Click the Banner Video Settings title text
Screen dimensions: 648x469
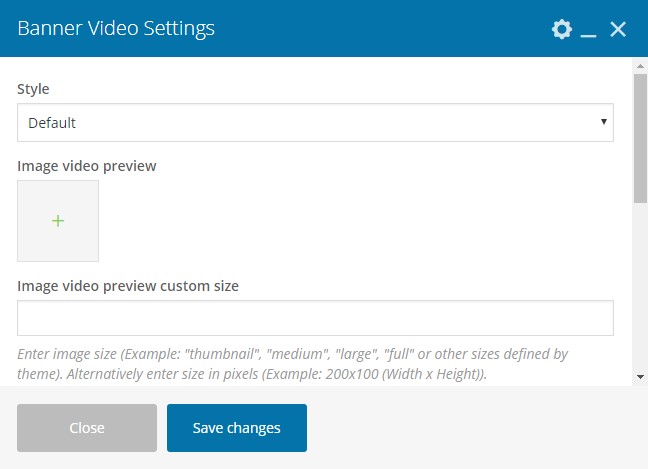pos(116,29)
